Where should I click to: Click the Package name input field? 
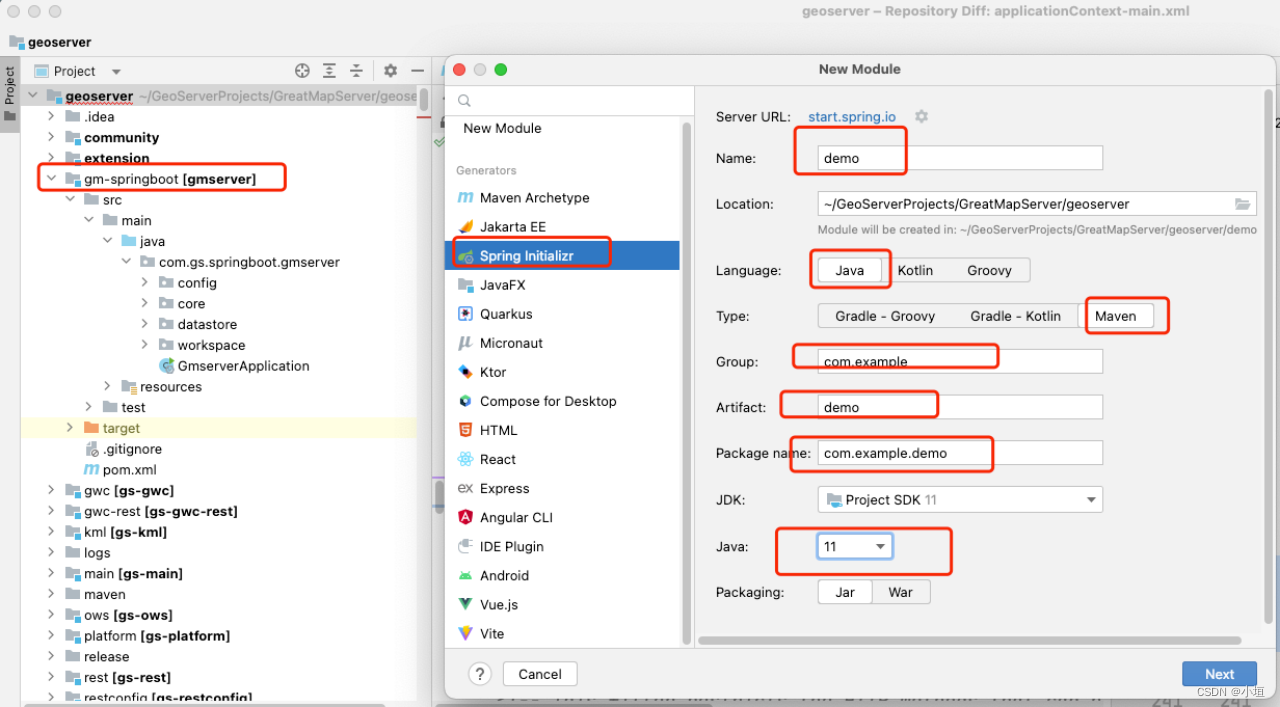click(960, 453)
